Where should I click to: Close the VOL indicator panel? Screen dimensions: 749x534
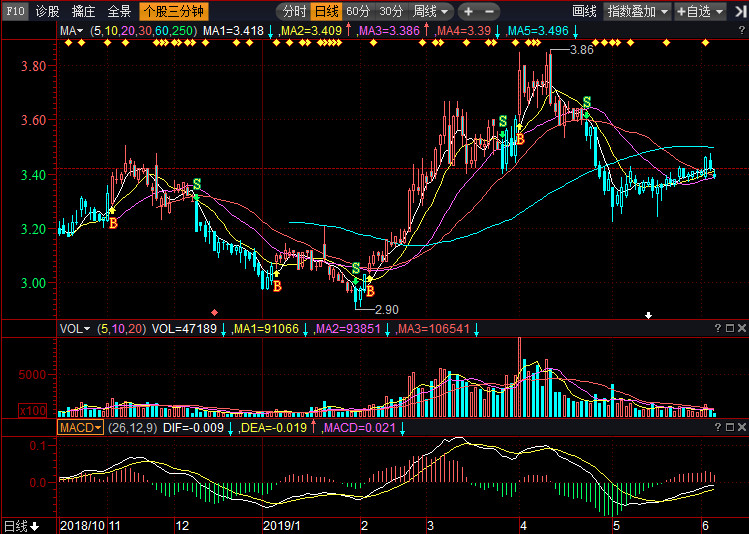click(x=741, y=328)
